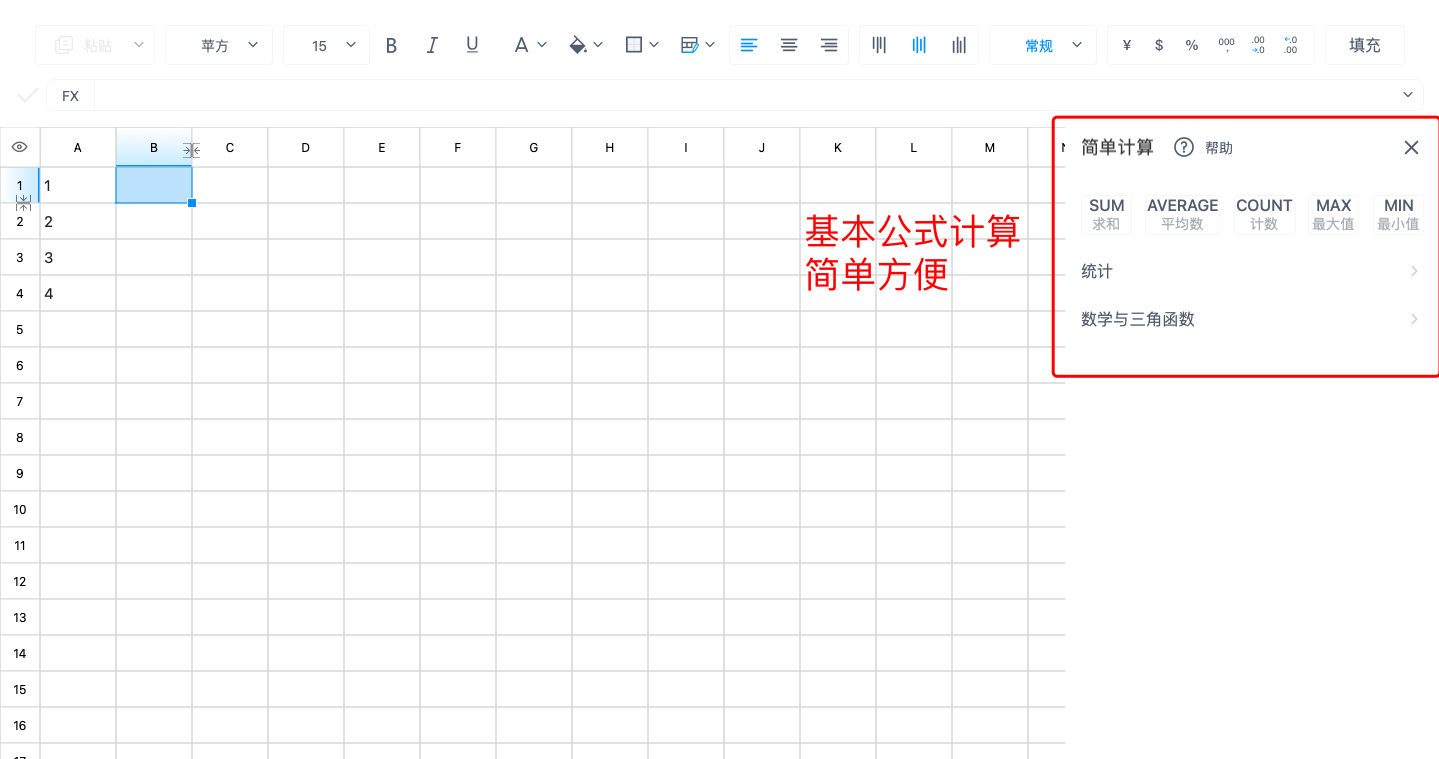Click into the formula input bar
Screen dimensions: 1439x759
745,96
